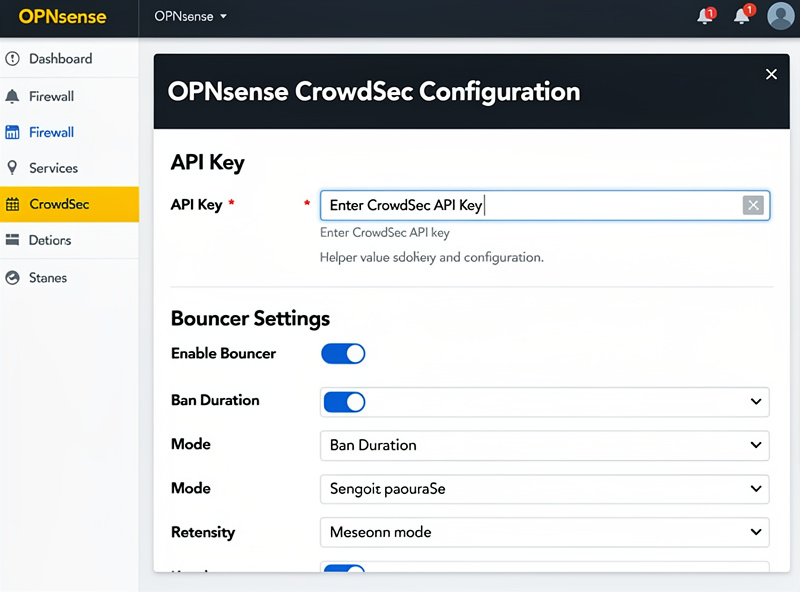Click the Ban Duration label
The height and width of the screenshot is (592, 800).
pos(215,400)
